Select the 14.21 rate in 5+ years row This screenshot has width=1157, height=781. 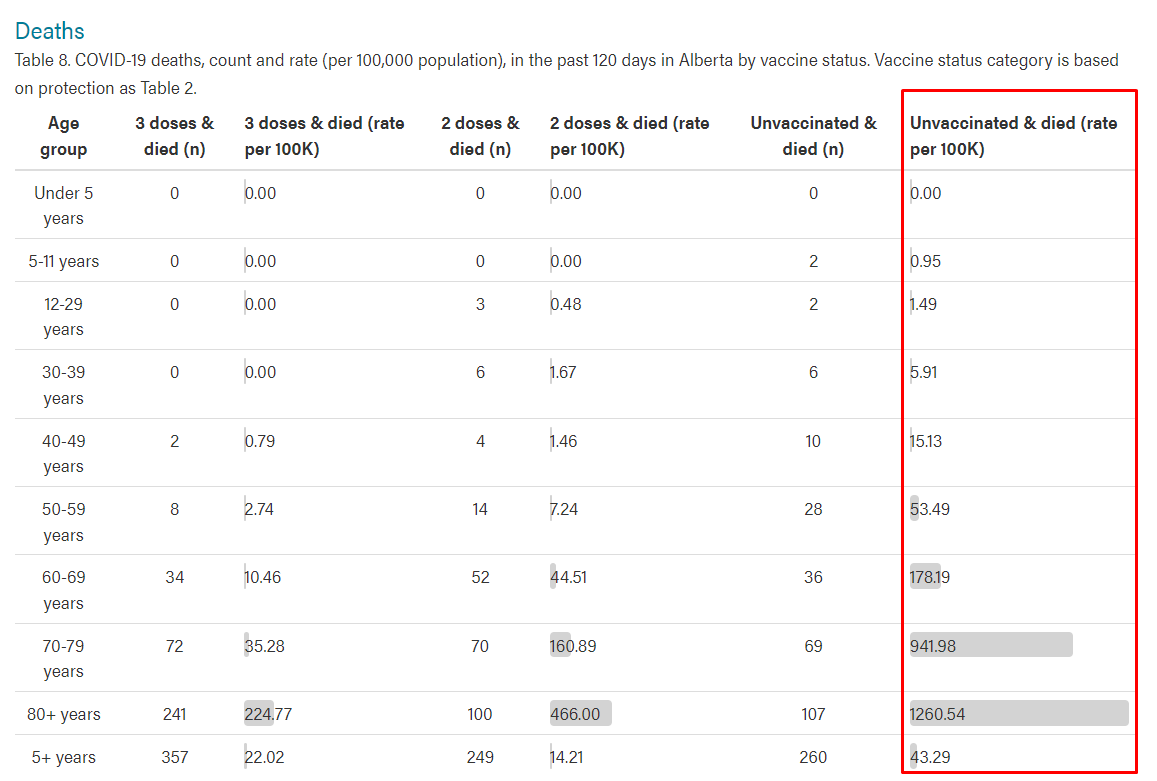click(x=566, y=757)
